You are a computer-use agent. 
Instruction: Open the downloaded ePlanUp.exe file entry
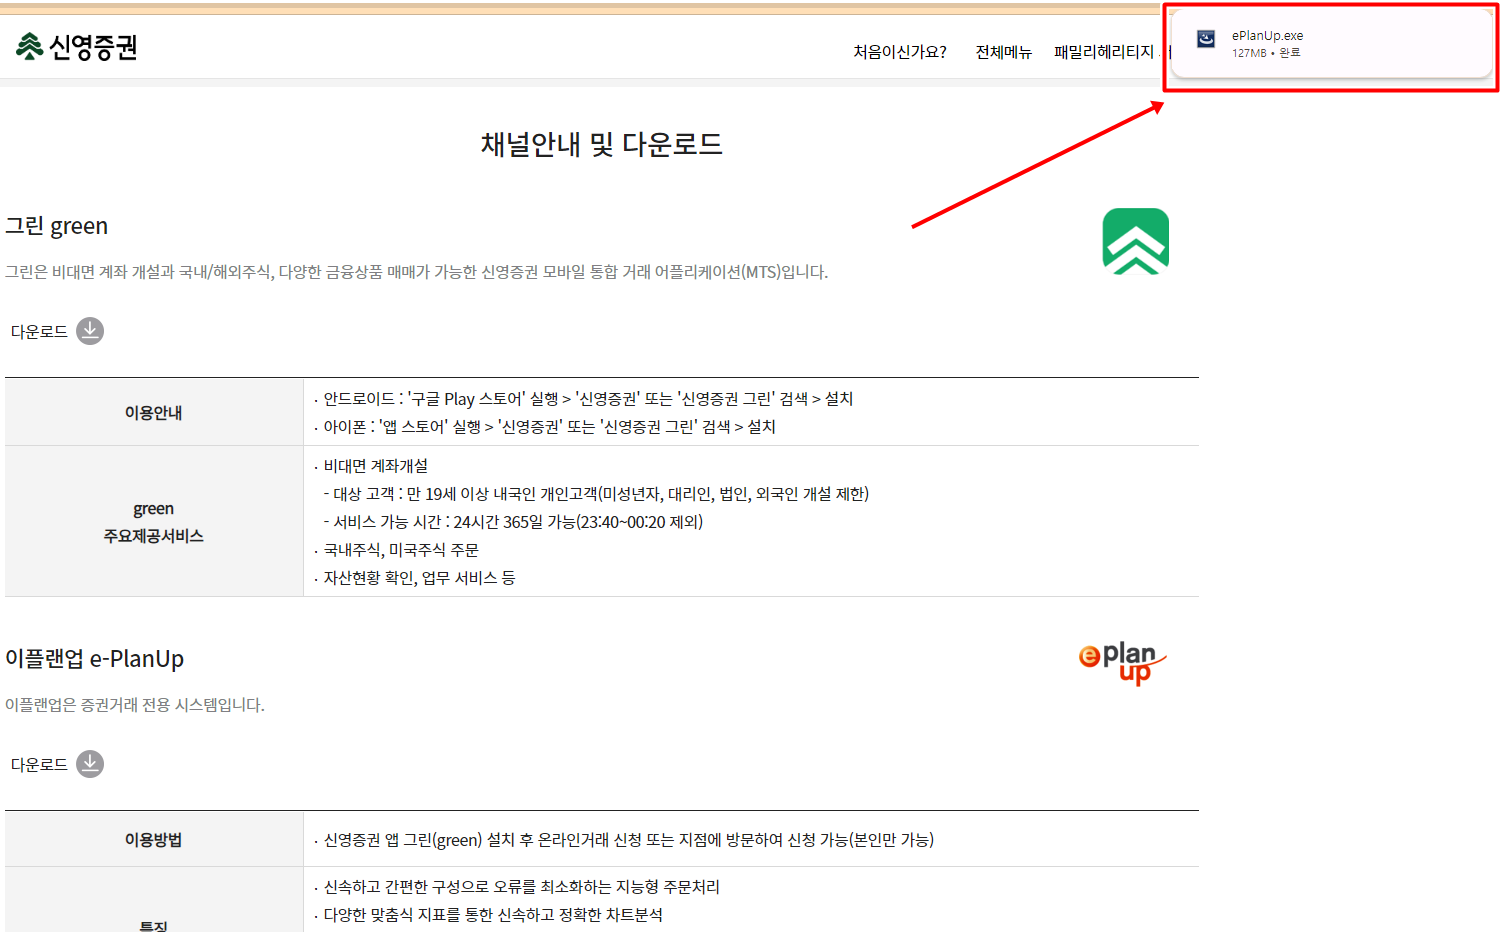[x=1331, y=43]
